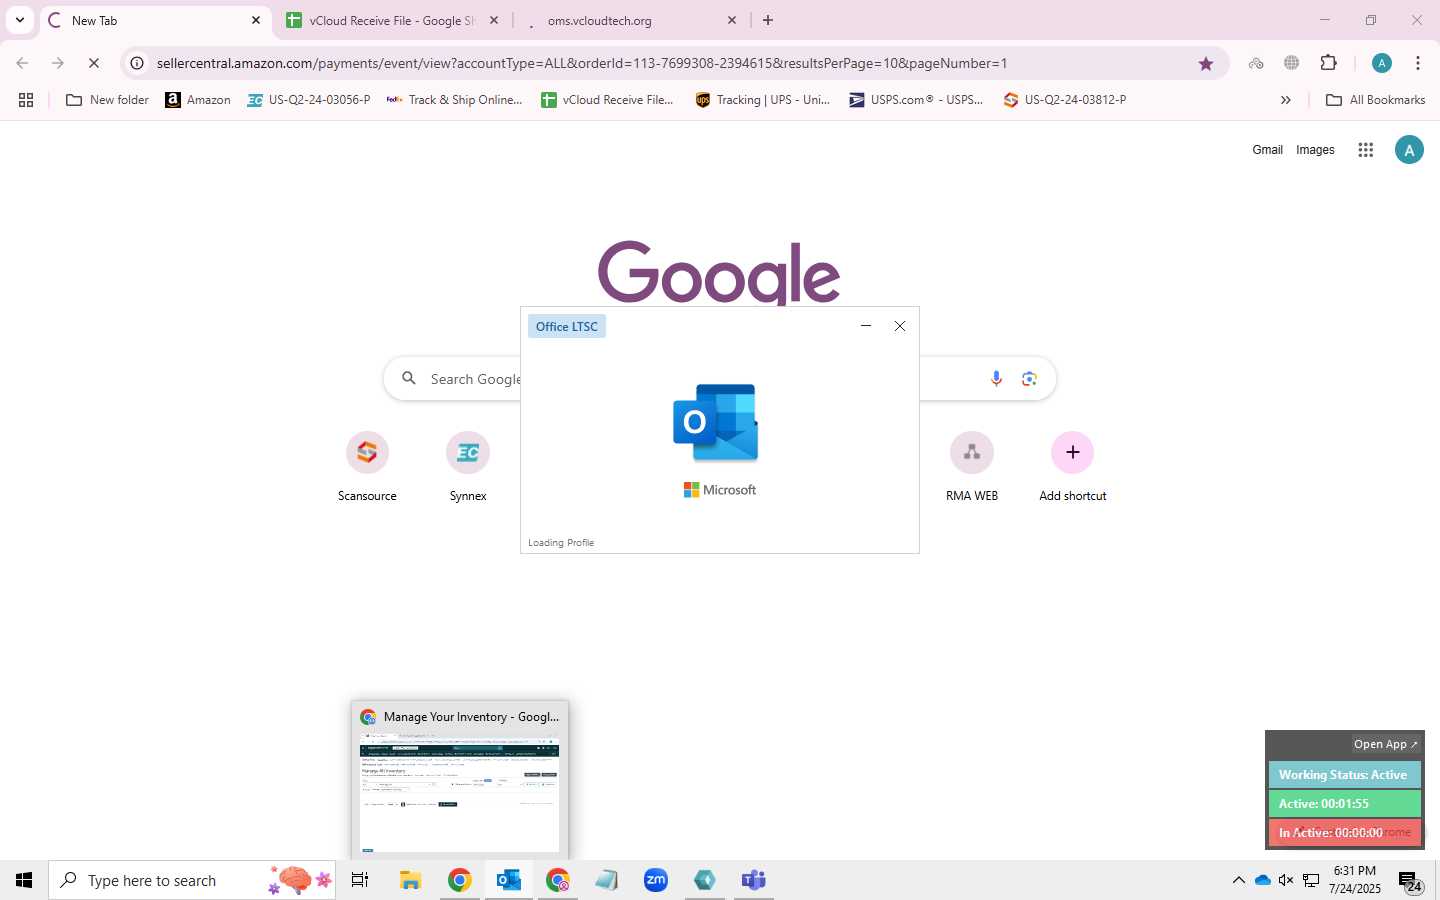
Task: Switch to vCloud Receive File Google Sheets tab
Action: (x=391, y=20)
